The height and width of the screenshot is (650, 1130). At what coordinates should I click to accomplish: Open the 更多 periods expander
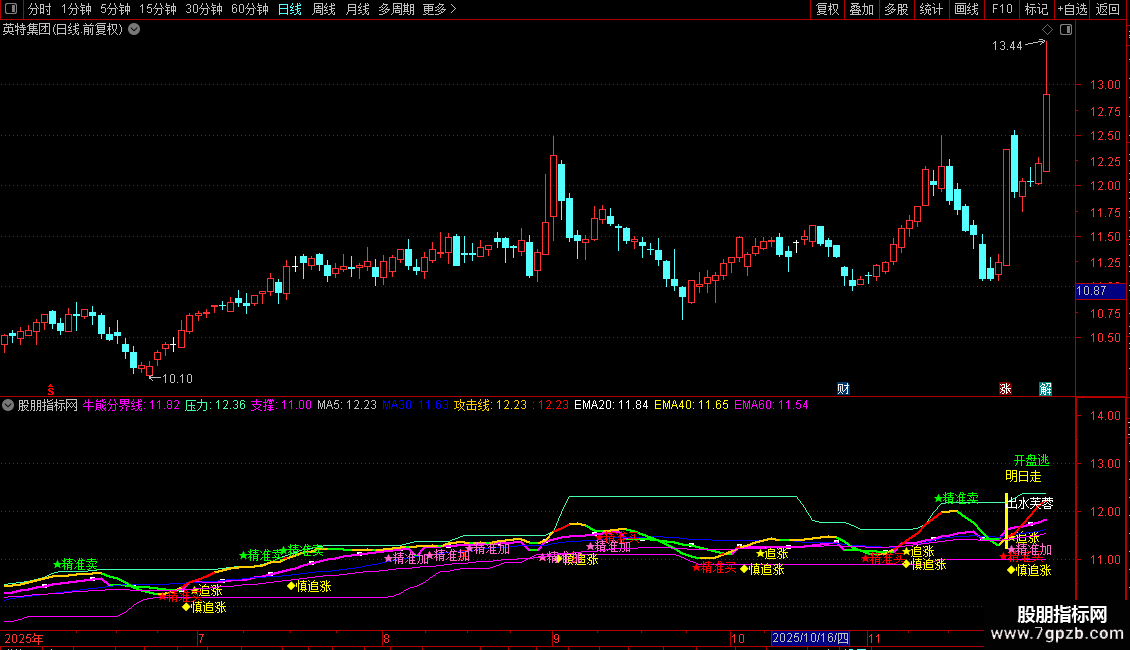[x=439, y=9]
